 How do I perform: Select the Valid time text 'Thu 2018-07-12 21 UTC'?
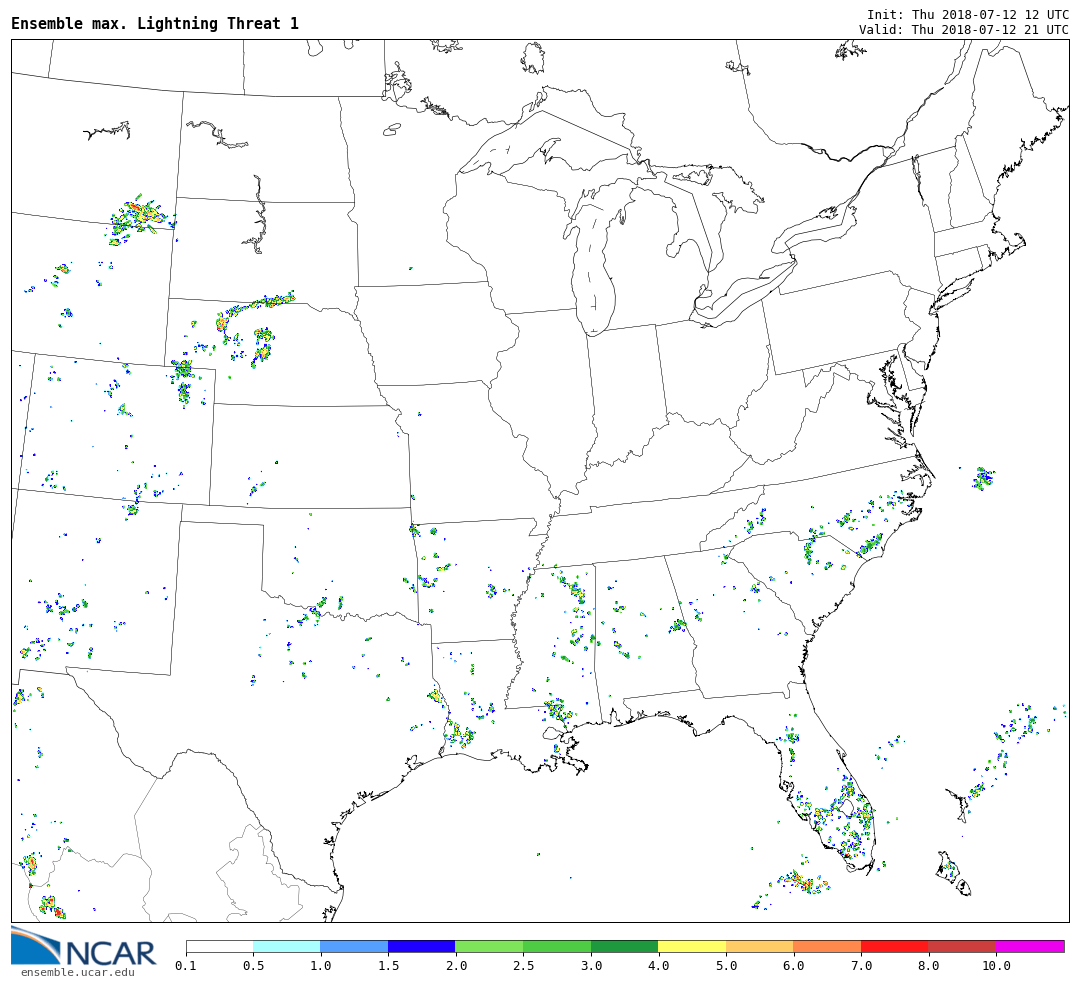pos(990,30)
